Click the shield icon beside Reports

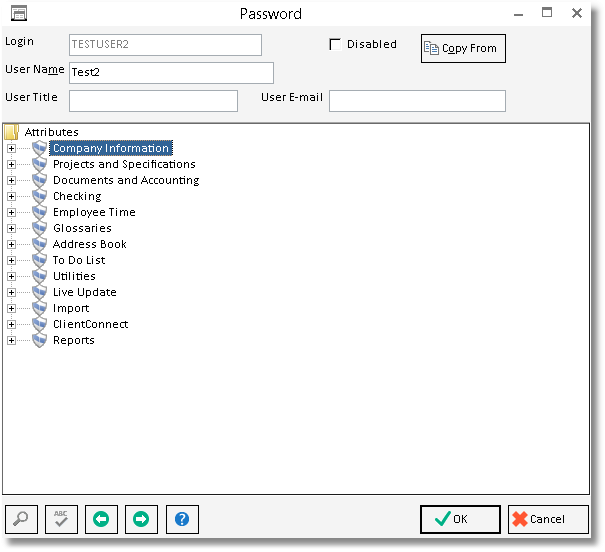pos(39,340)
